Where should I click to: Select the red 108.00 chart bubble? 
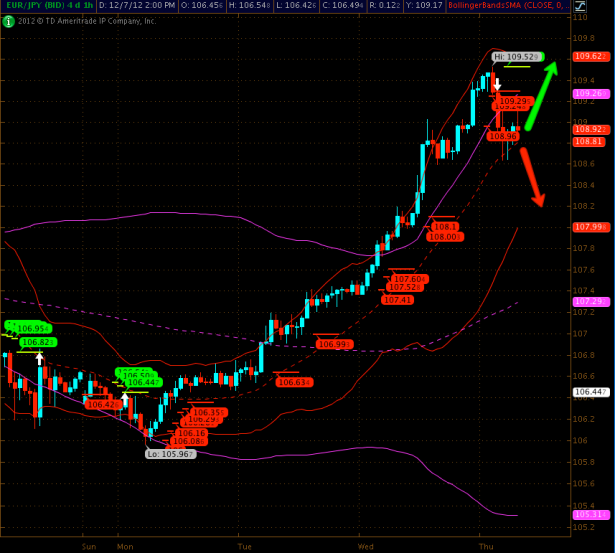point(445,237)
